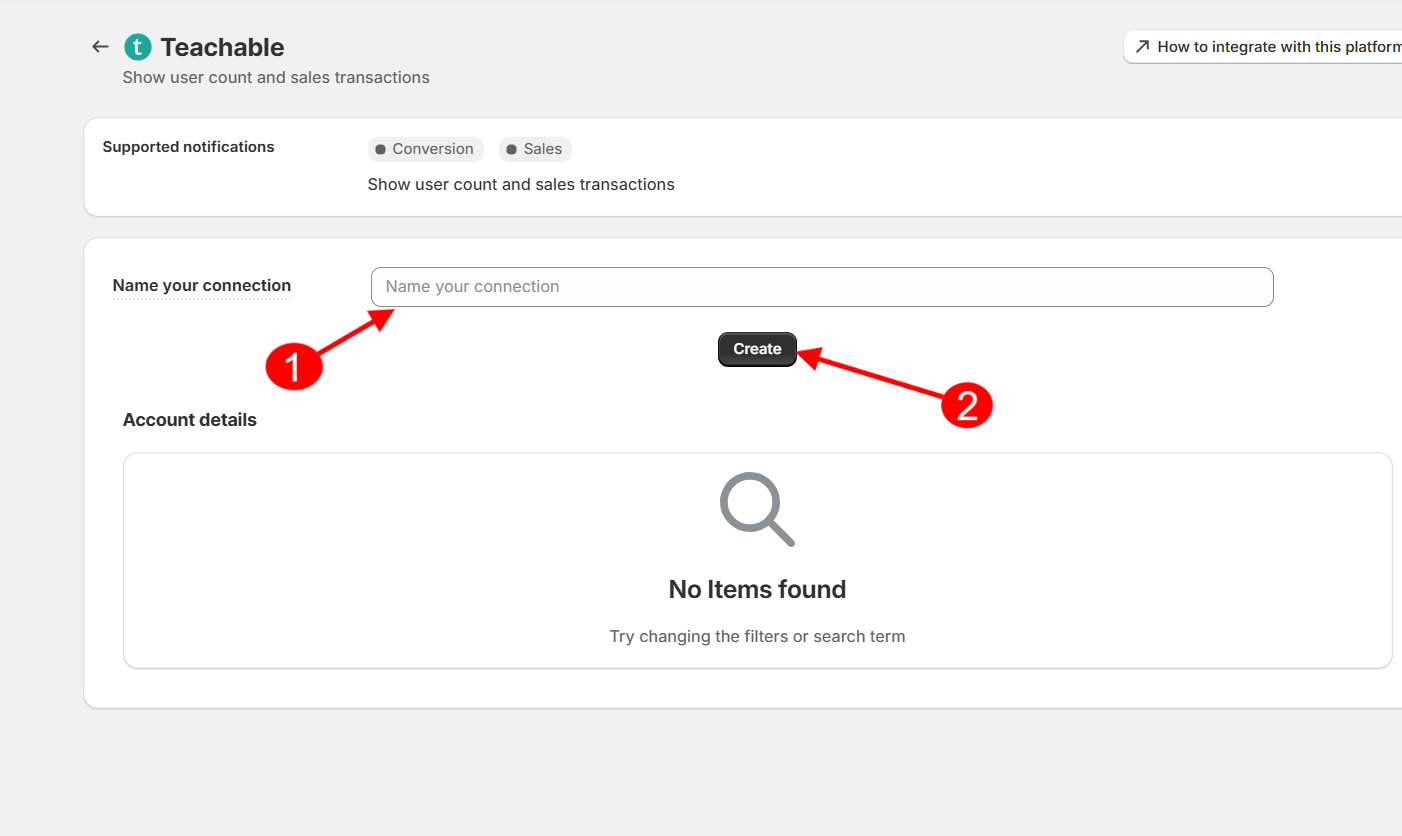Select the Sales notification badge text
Viewport: 1402px width, 836px height.
pos(543,149)
